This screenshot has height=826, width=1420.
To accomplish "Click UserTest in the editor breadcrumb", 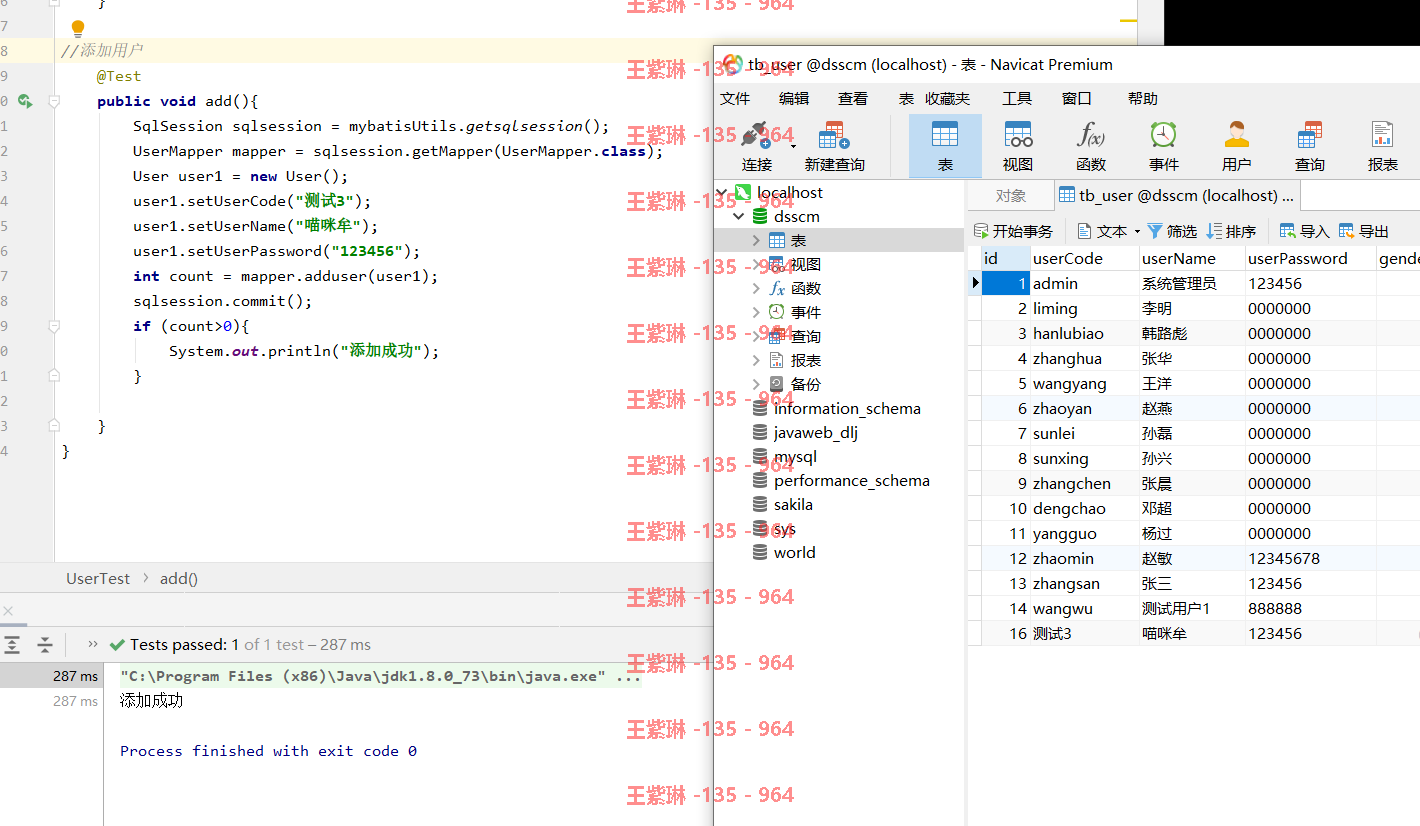I will [x=98, y=578].
